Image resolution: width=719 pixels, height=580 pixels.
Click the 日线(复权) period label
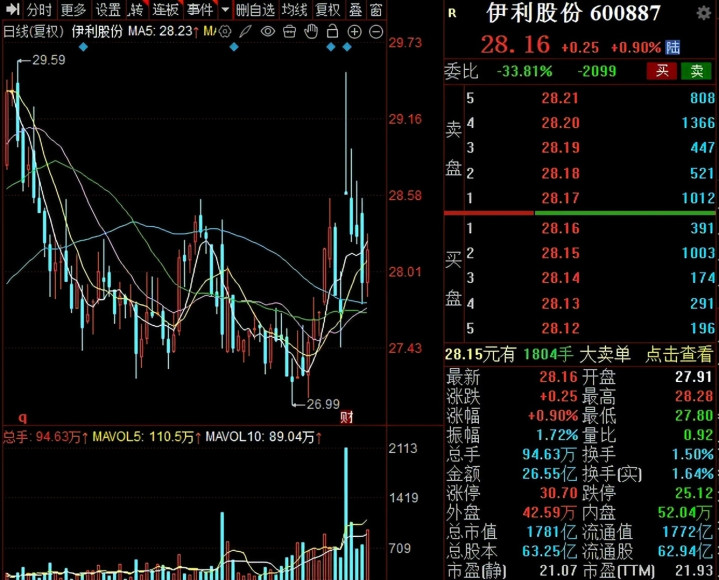(33, 31)
